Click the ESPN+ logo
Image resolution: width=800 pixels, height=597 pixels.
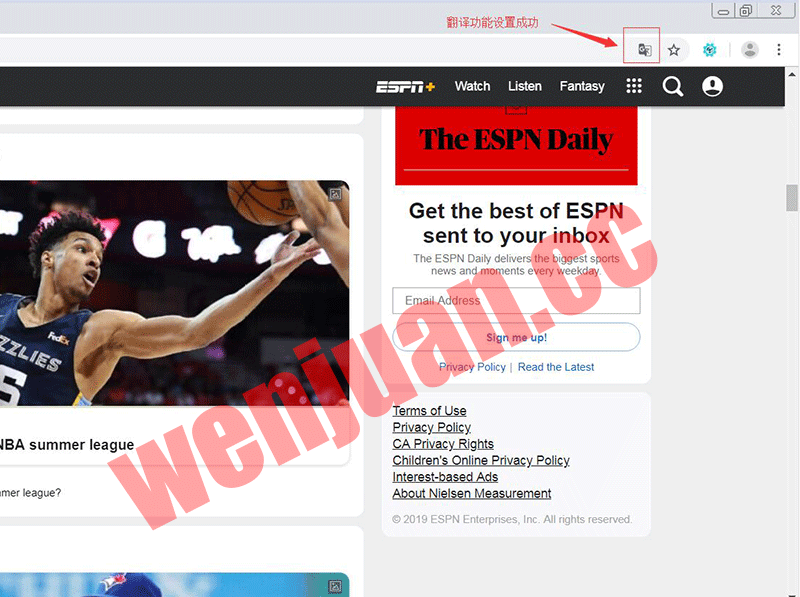[405, 87]
